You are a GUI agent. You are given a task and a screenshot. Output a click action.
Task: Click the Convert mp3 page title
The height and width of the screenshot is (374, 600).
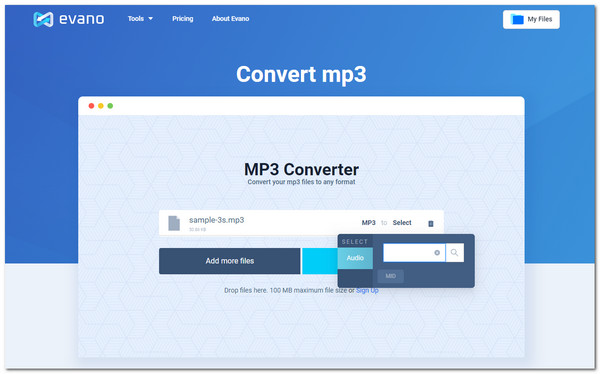[301, 74]
